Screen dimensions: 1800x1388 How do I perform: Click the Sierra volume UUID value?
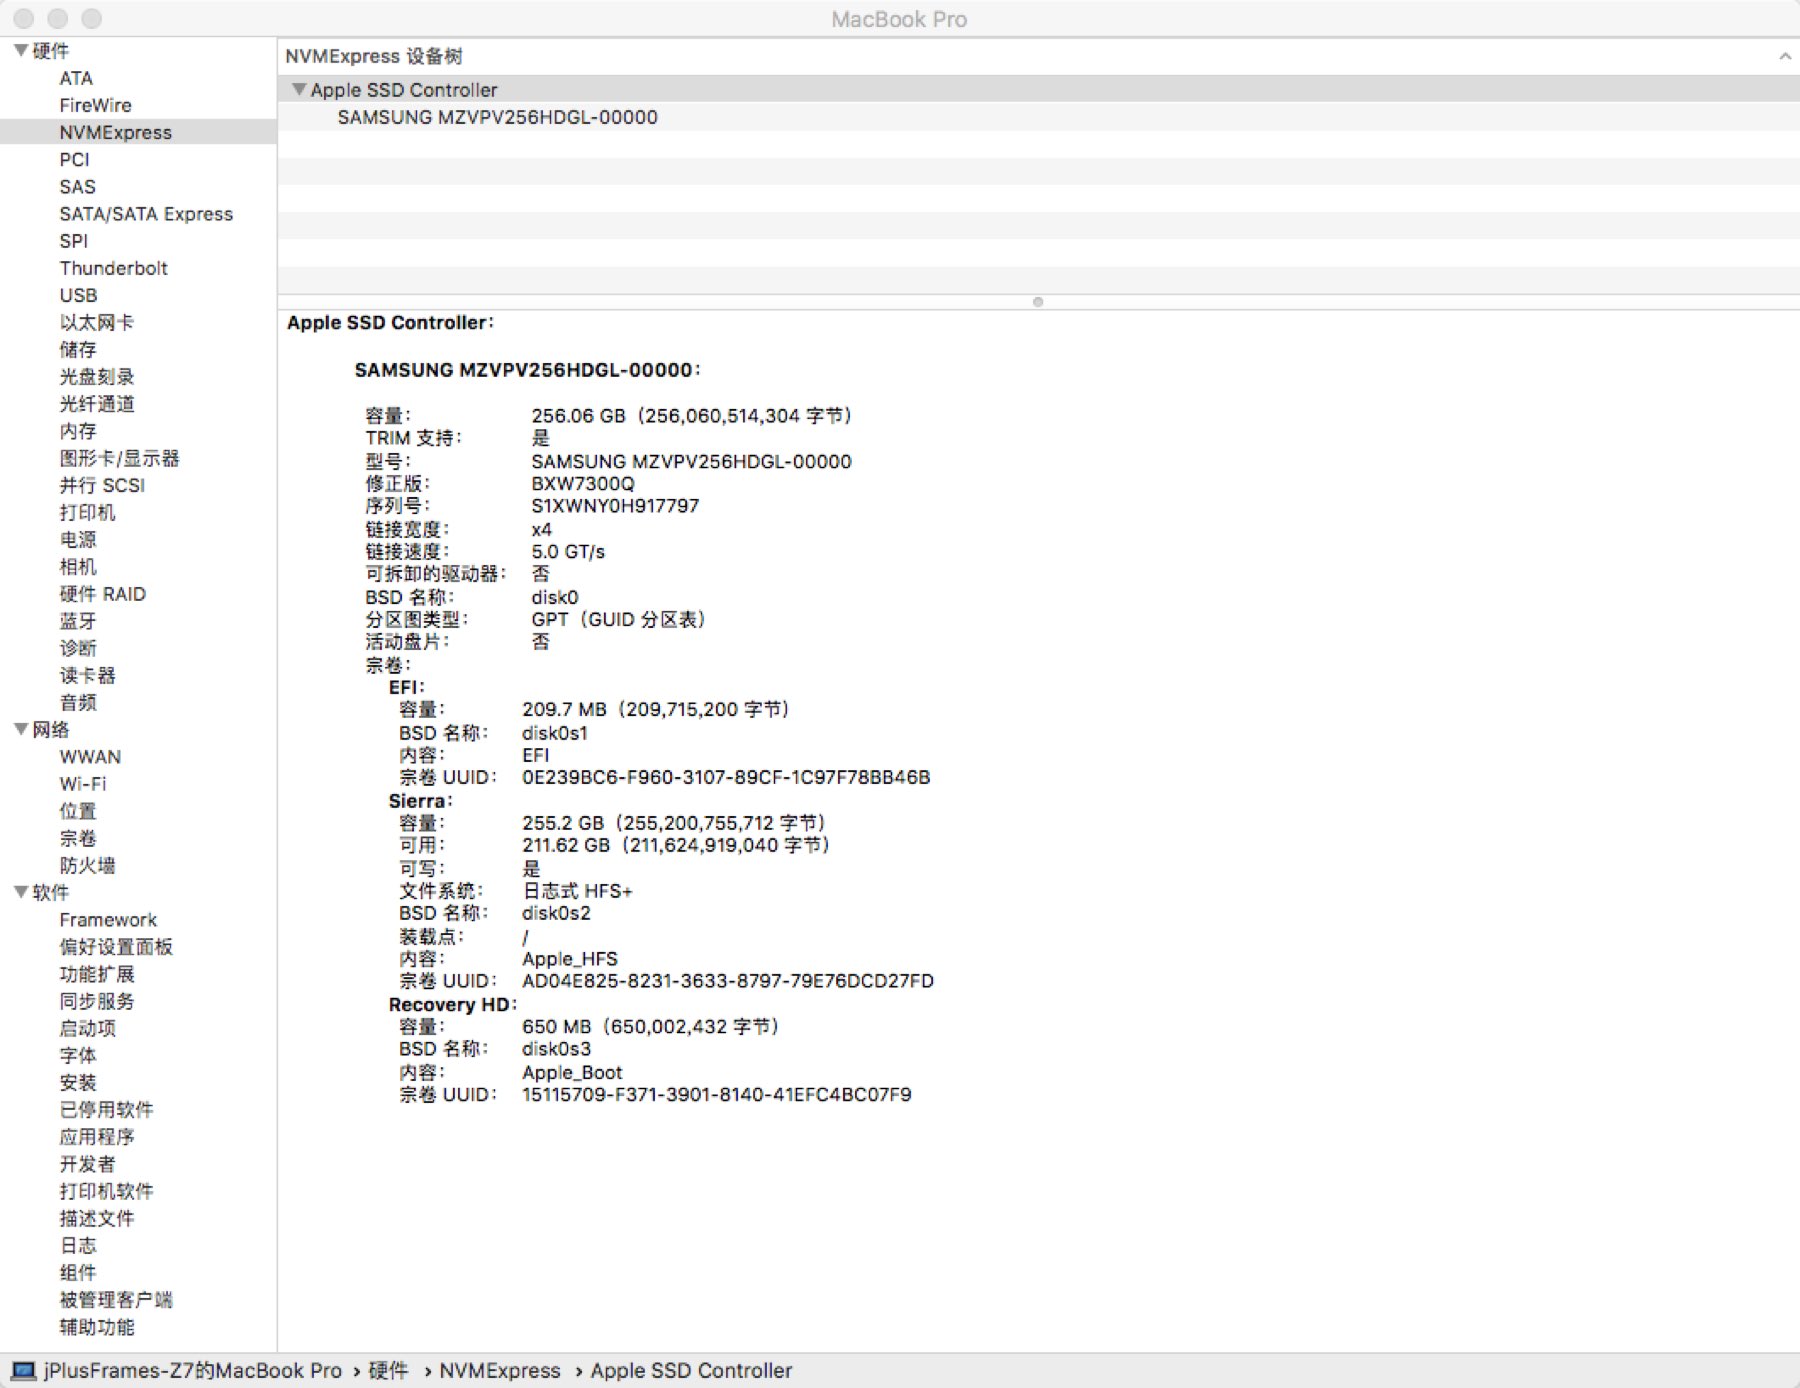tap(728, 981)
